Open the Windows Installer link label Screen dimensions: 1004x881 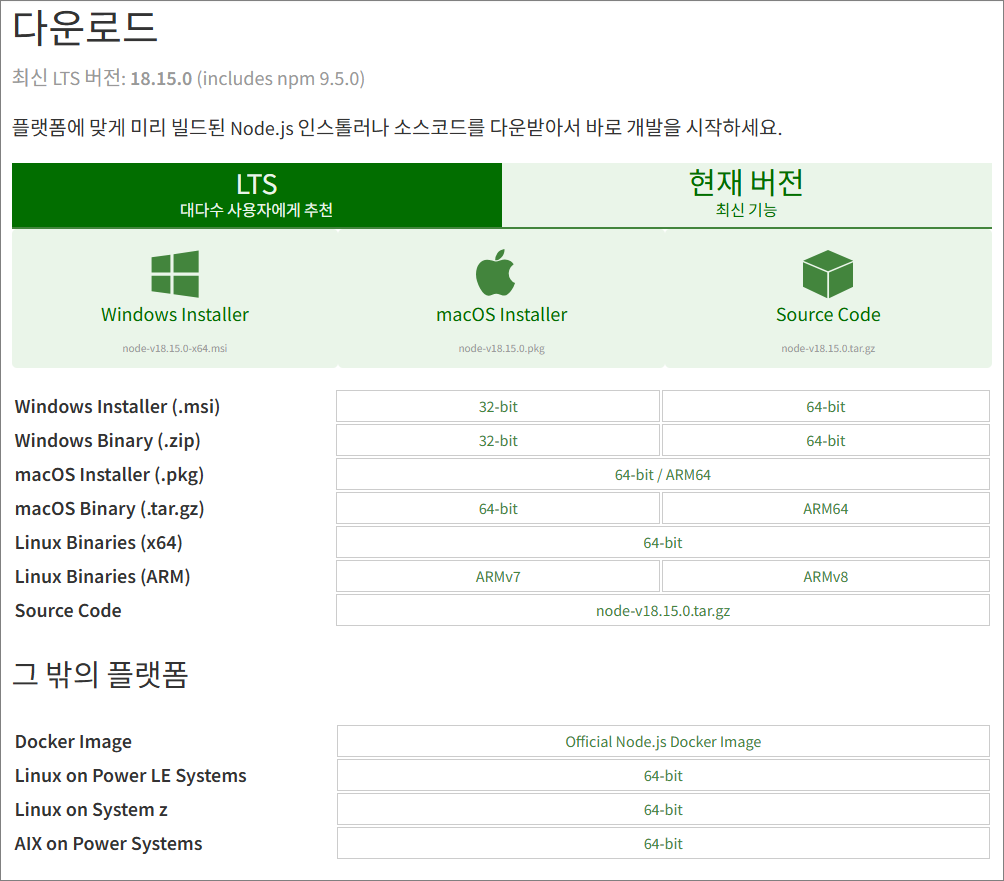point(175,315)
